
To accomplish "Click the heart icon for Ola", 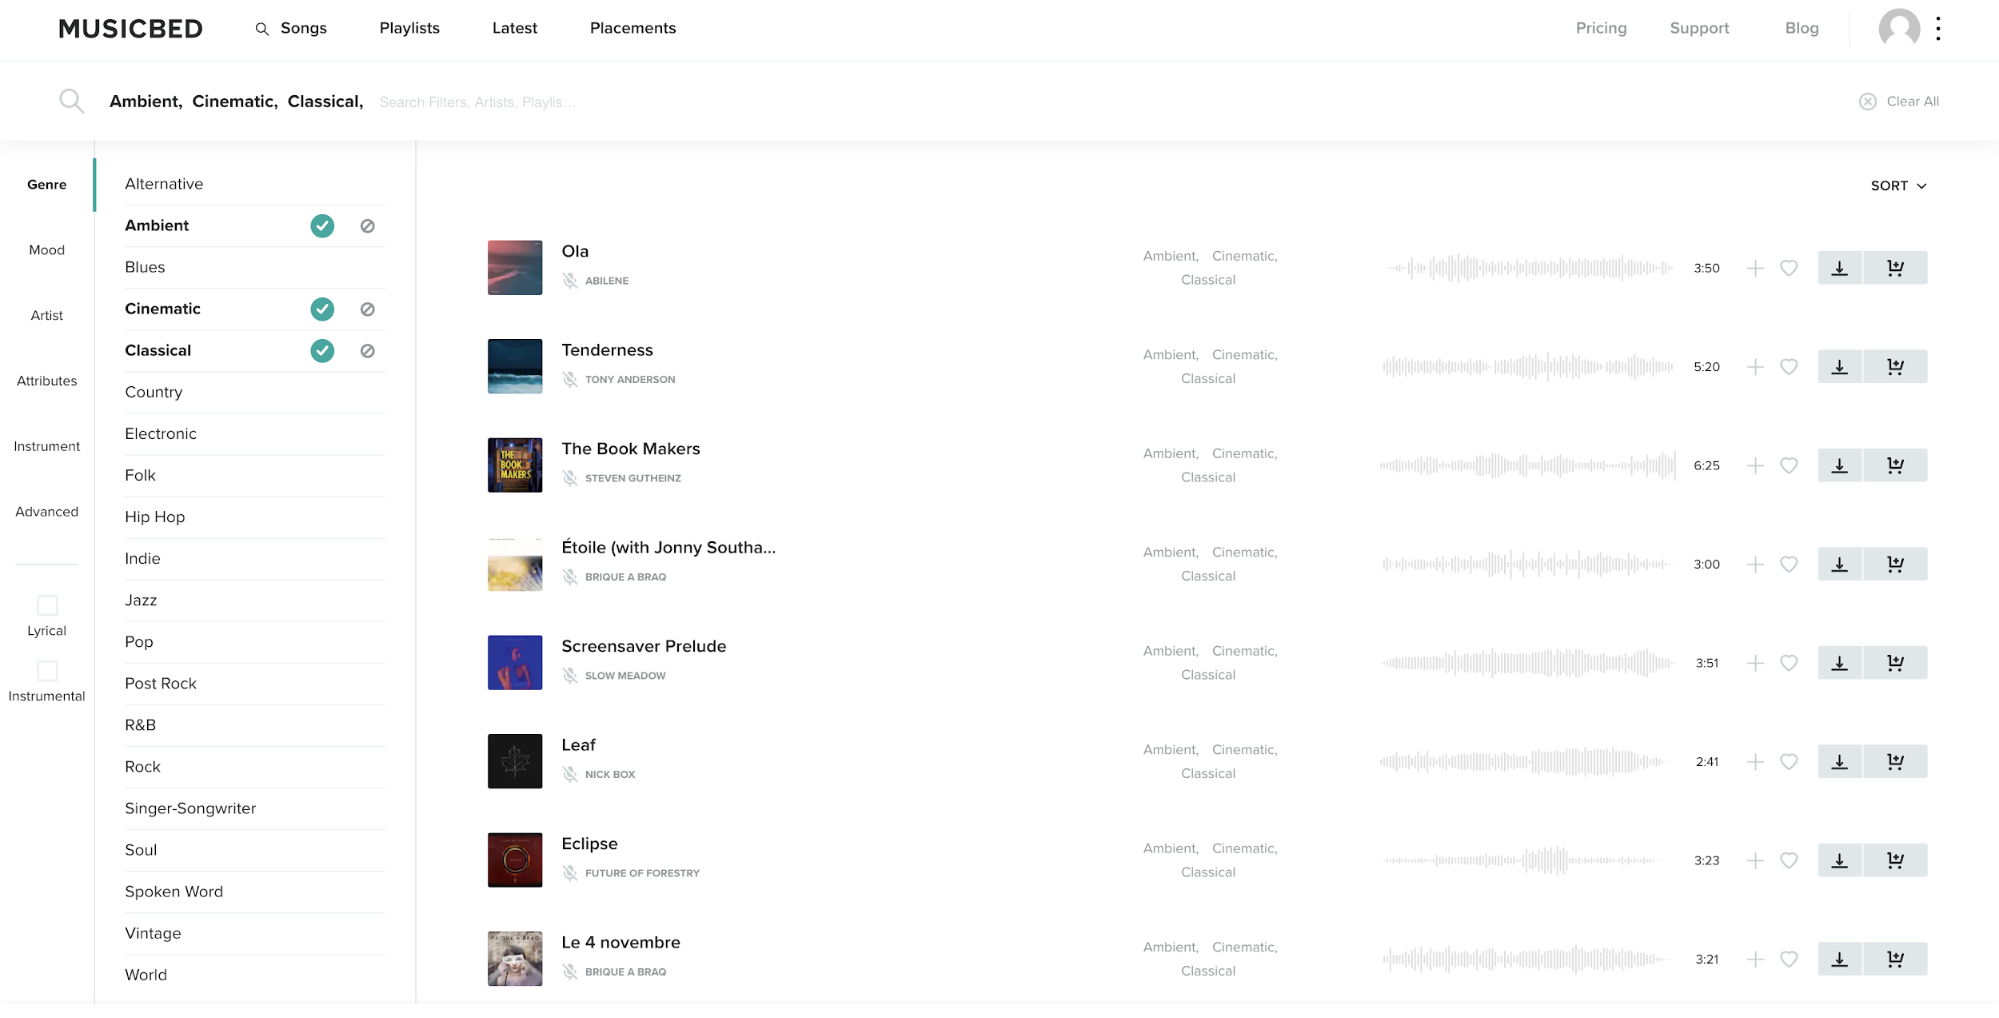I will (x=1789, y=268).
